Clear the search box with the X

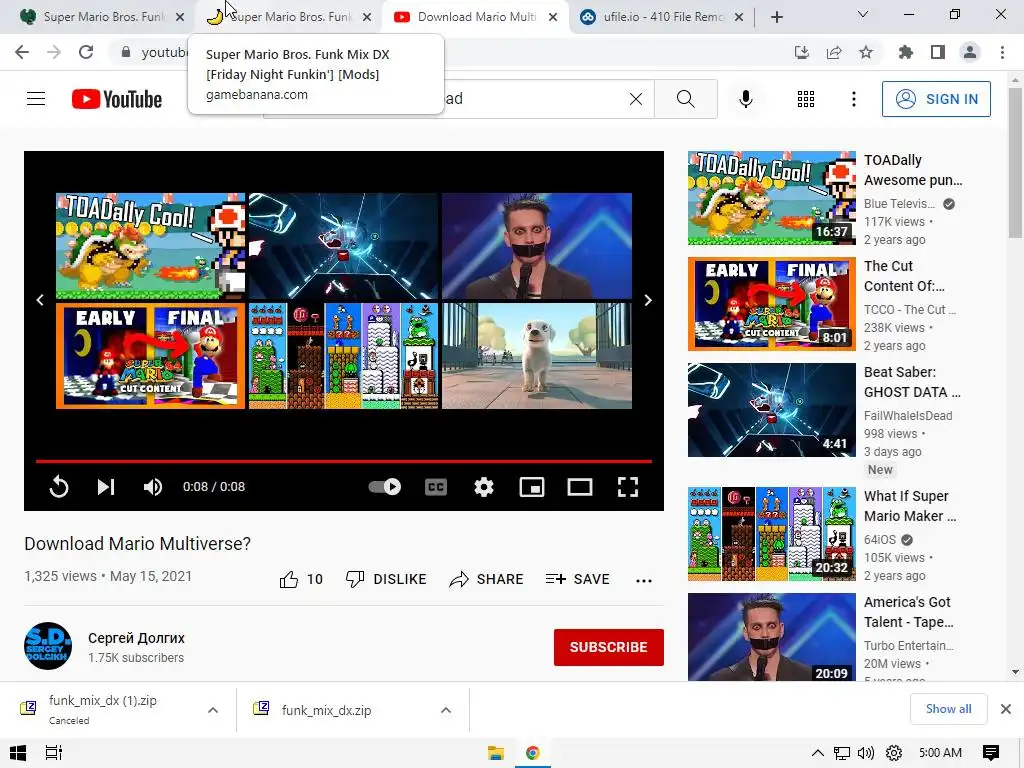click(635, 99)
